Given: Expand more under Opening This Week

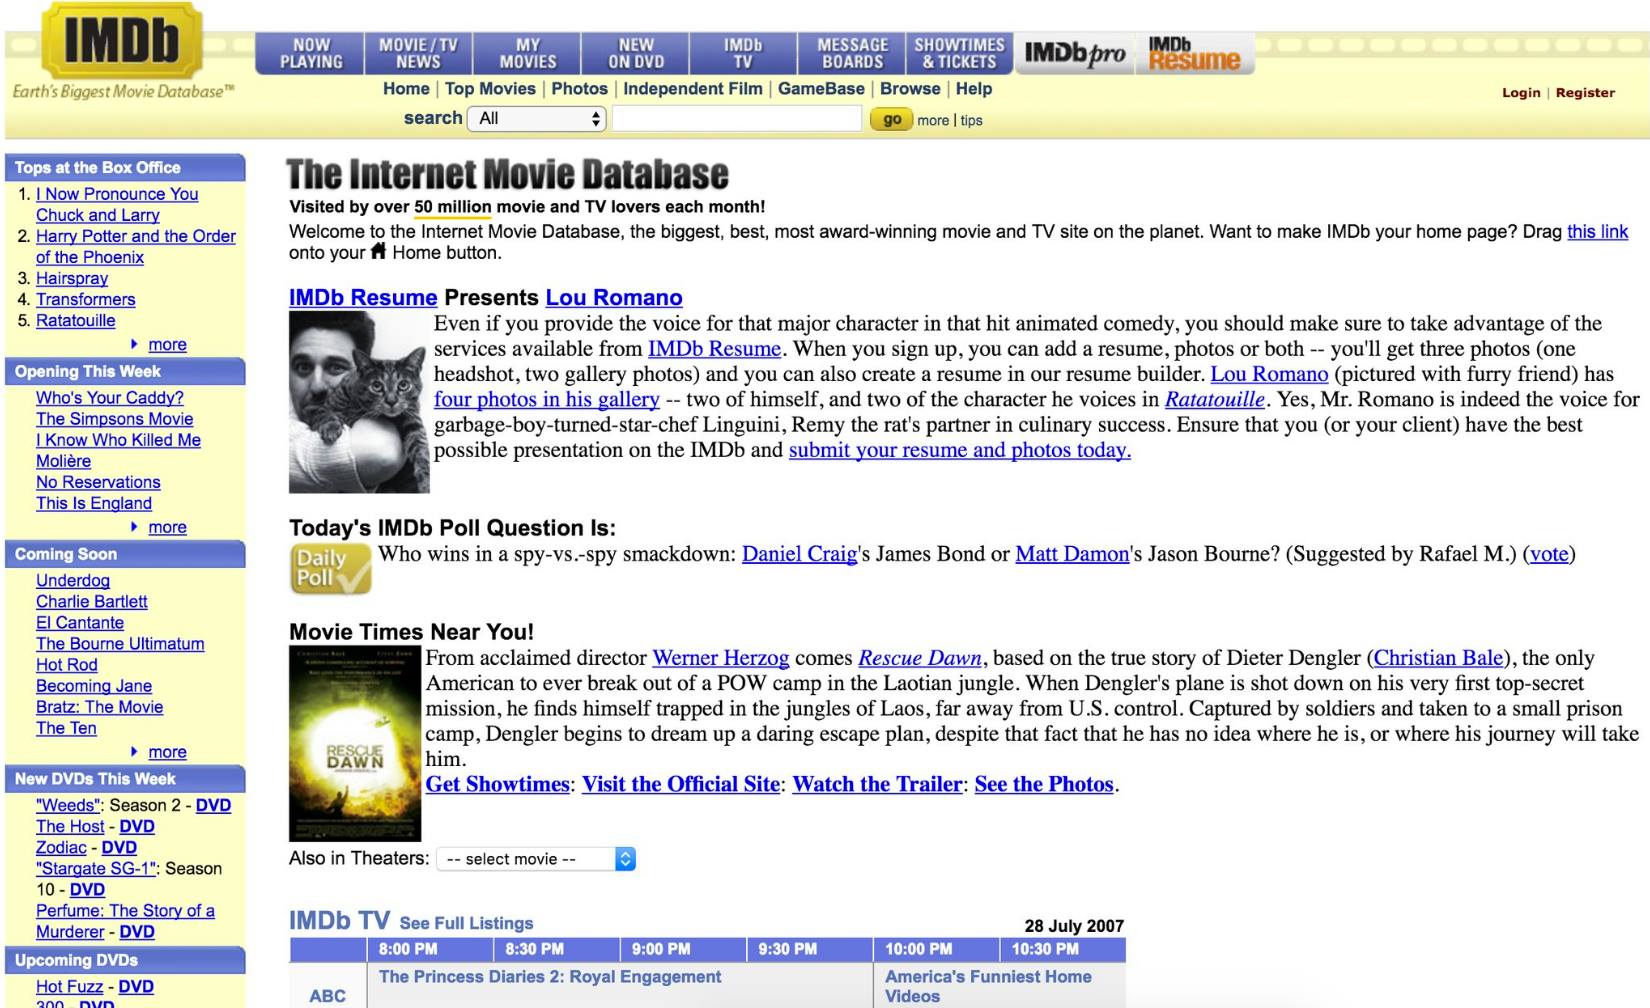Looking at the screenshot, I should point(167,528).
